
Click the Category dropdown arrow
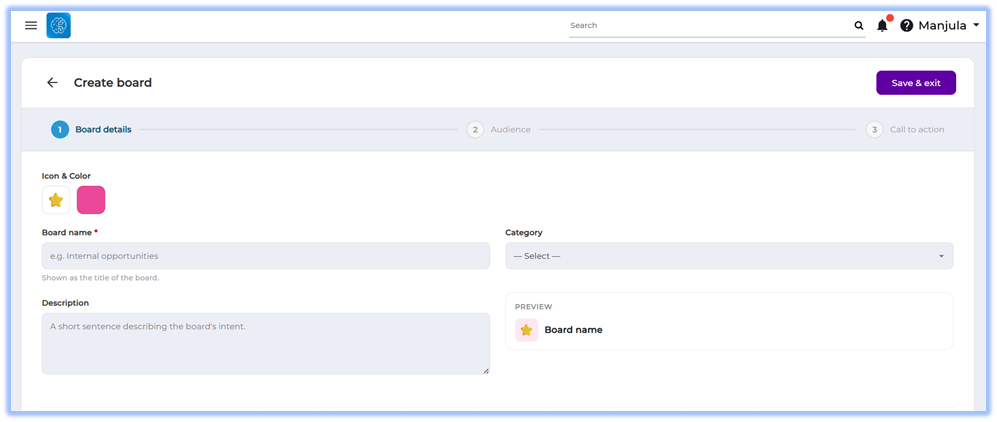pos(941,256)
